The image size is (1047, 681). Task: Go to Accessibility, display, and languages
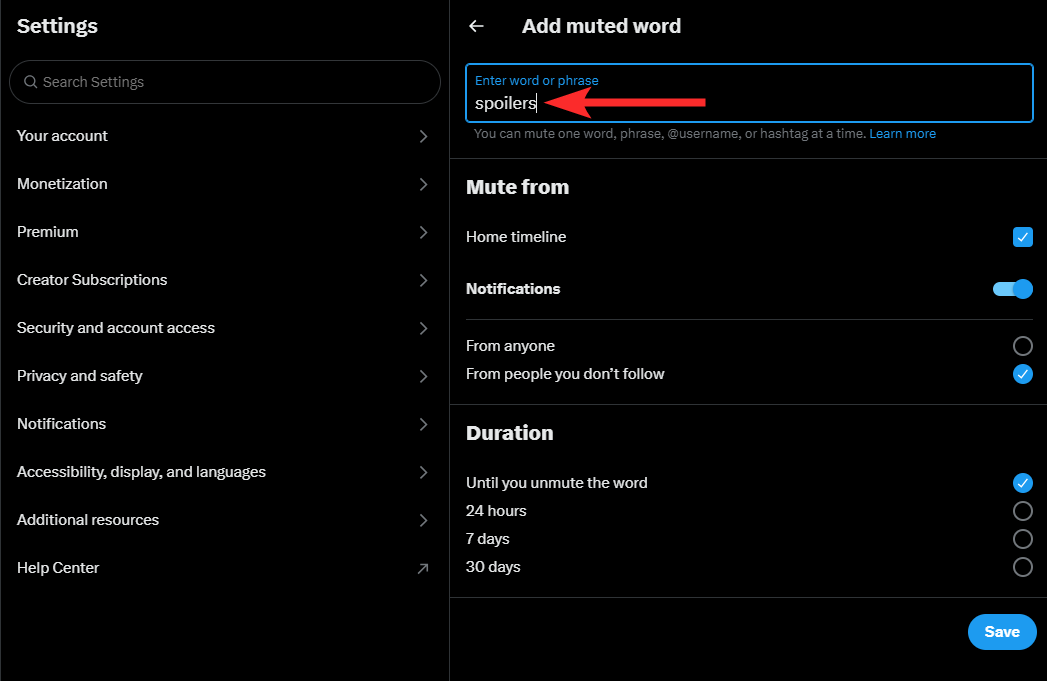coord(141,472)
